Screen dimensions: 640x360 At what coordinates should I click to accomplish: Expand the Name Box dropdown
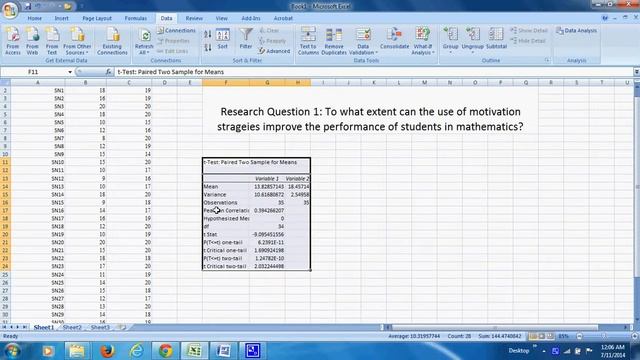pyautogui.click(x=70, y=72)
